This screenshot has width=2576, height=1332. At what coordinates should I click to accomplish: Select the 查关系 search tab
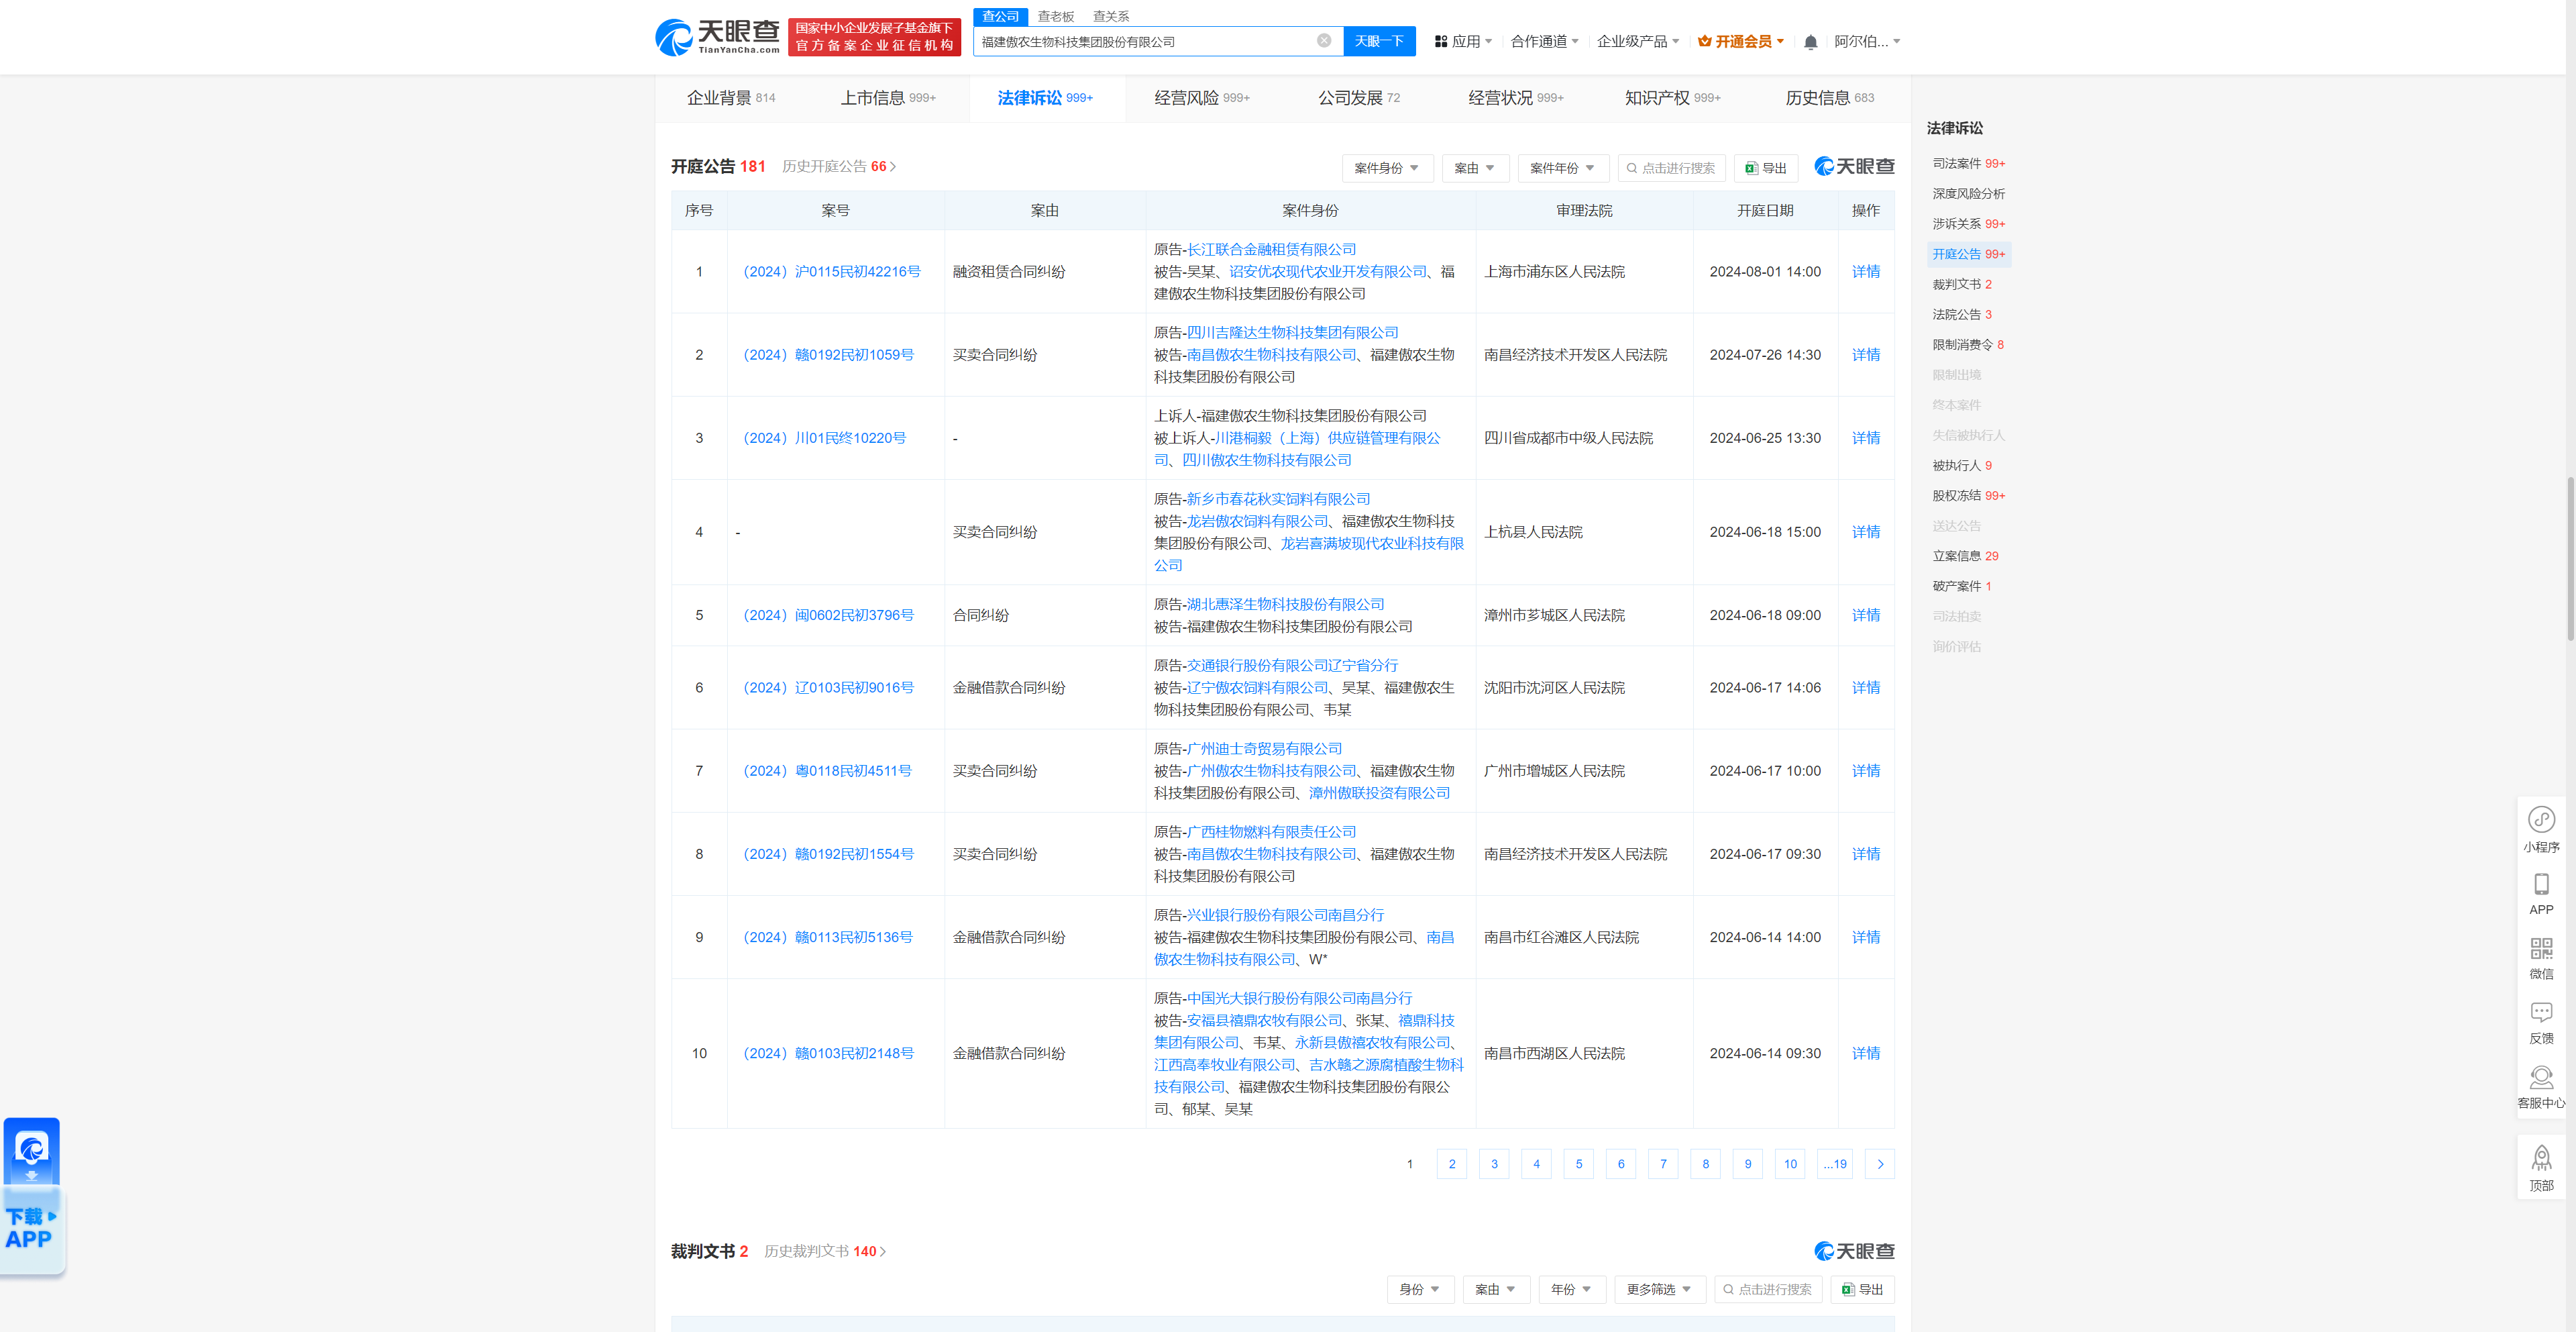point(1110,16)
